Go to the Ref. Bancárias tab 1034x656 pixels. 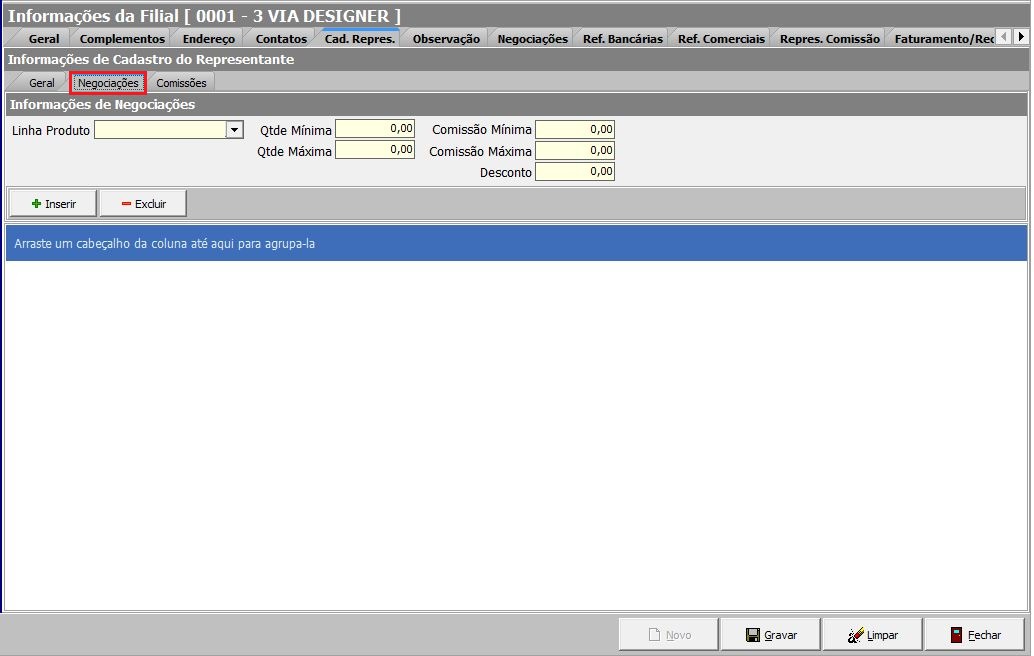(x=622, y=39)
